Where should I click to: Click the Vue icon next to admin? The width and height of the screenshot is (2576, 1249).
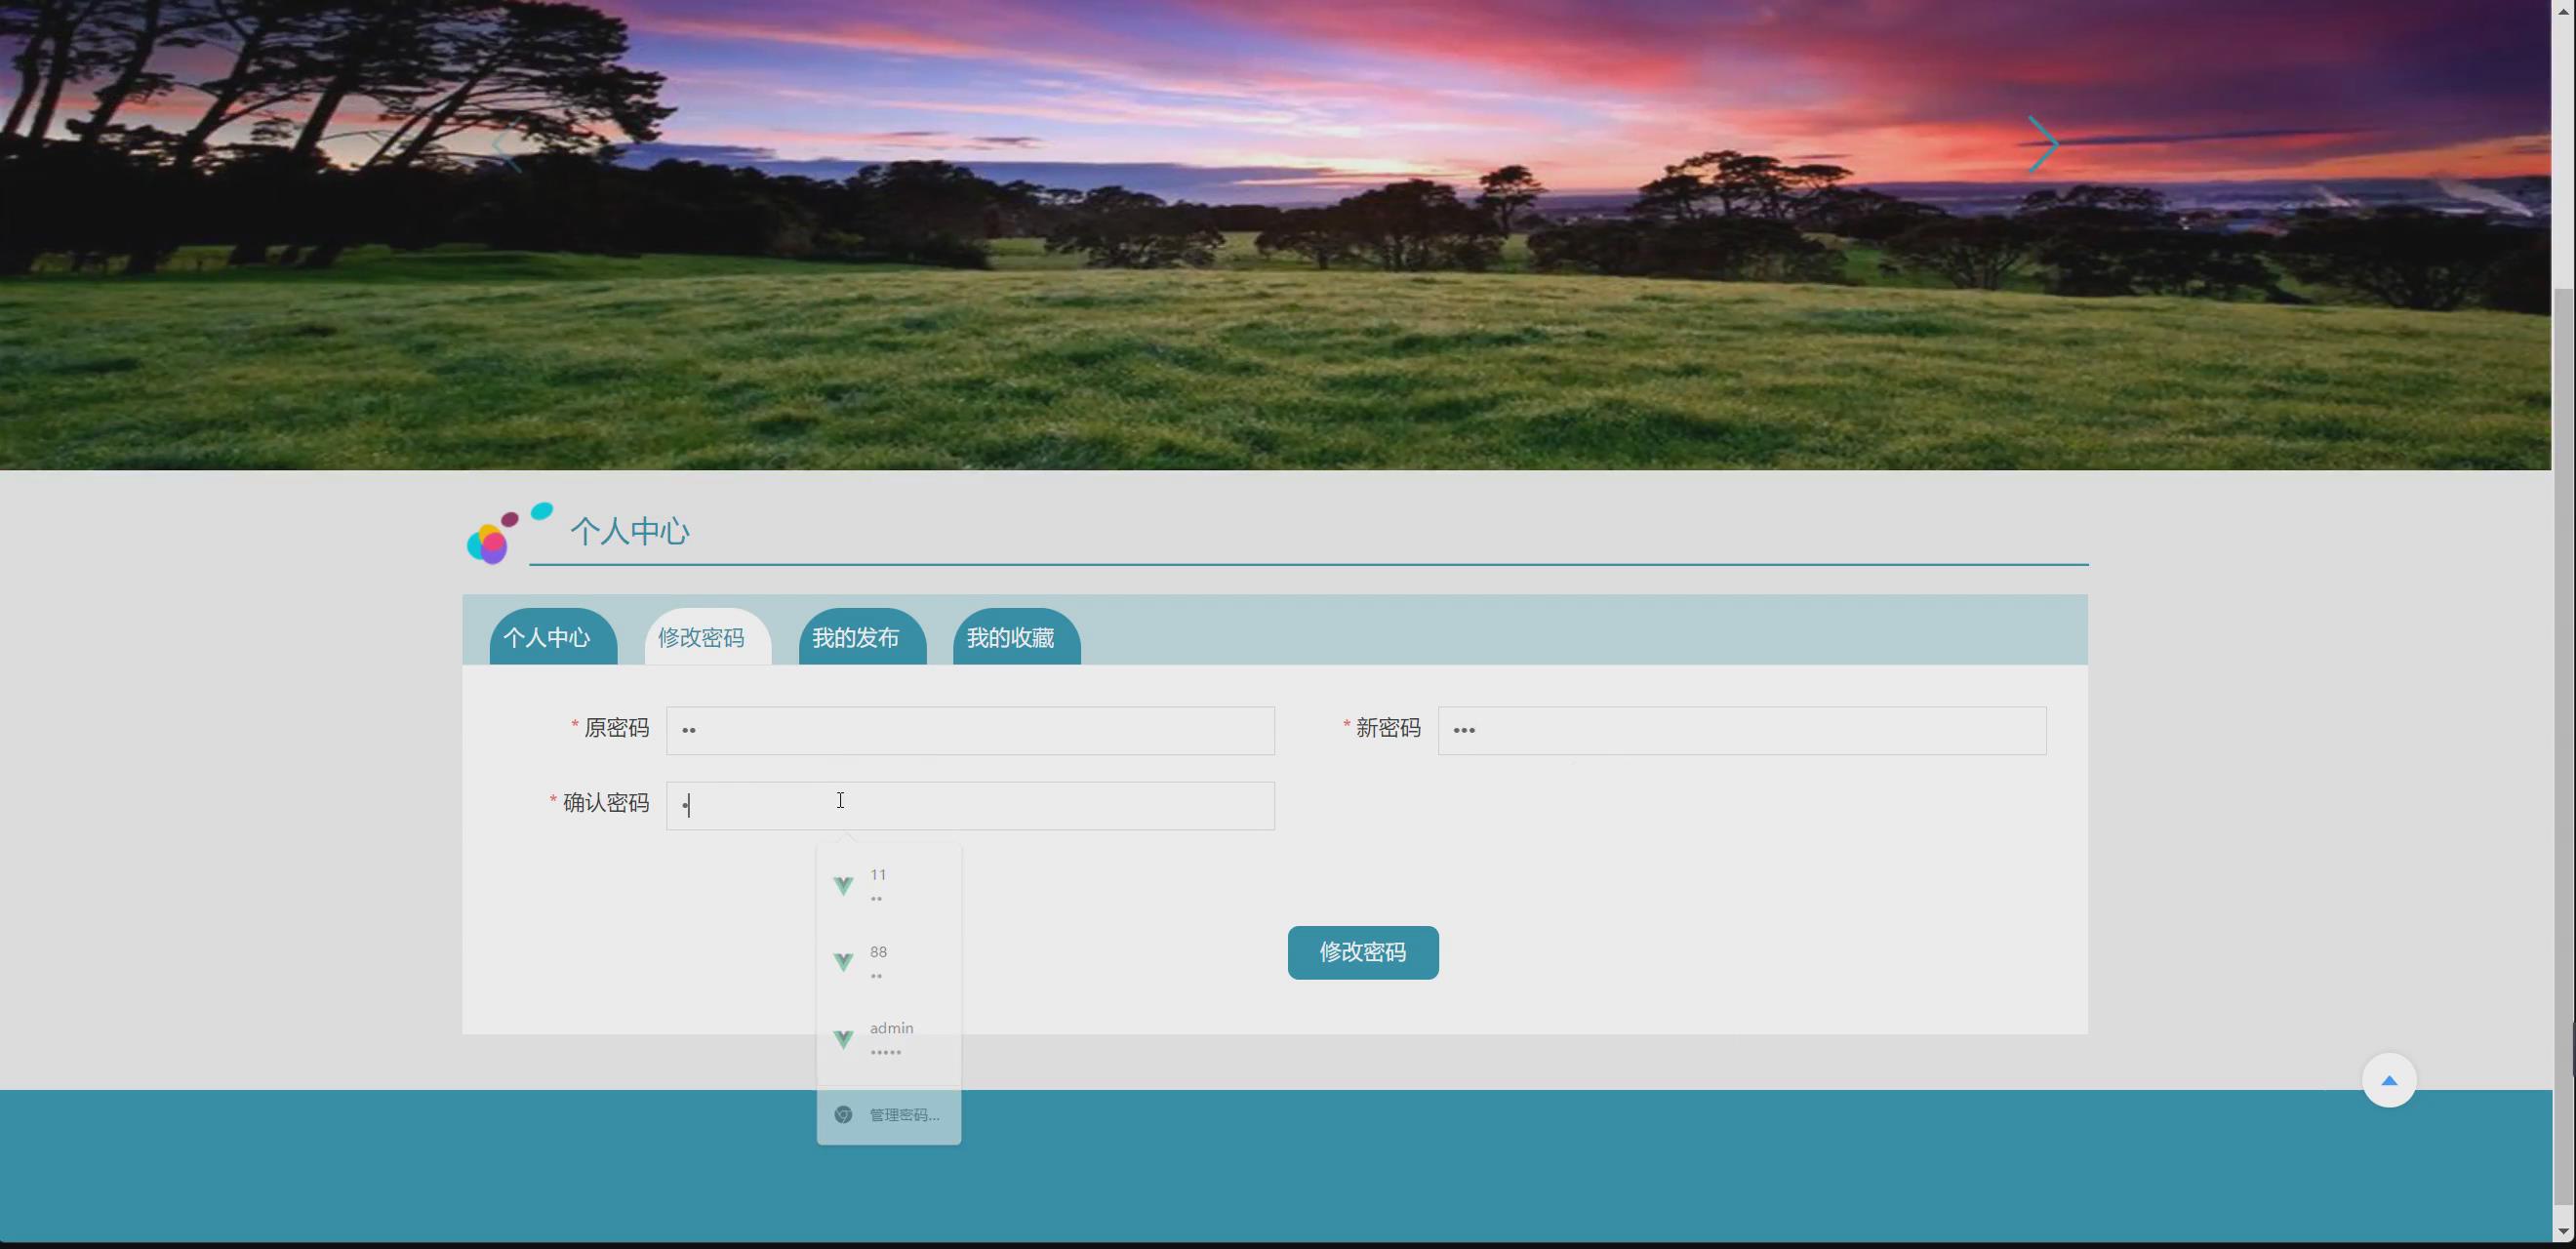[x=843, y=1039]
